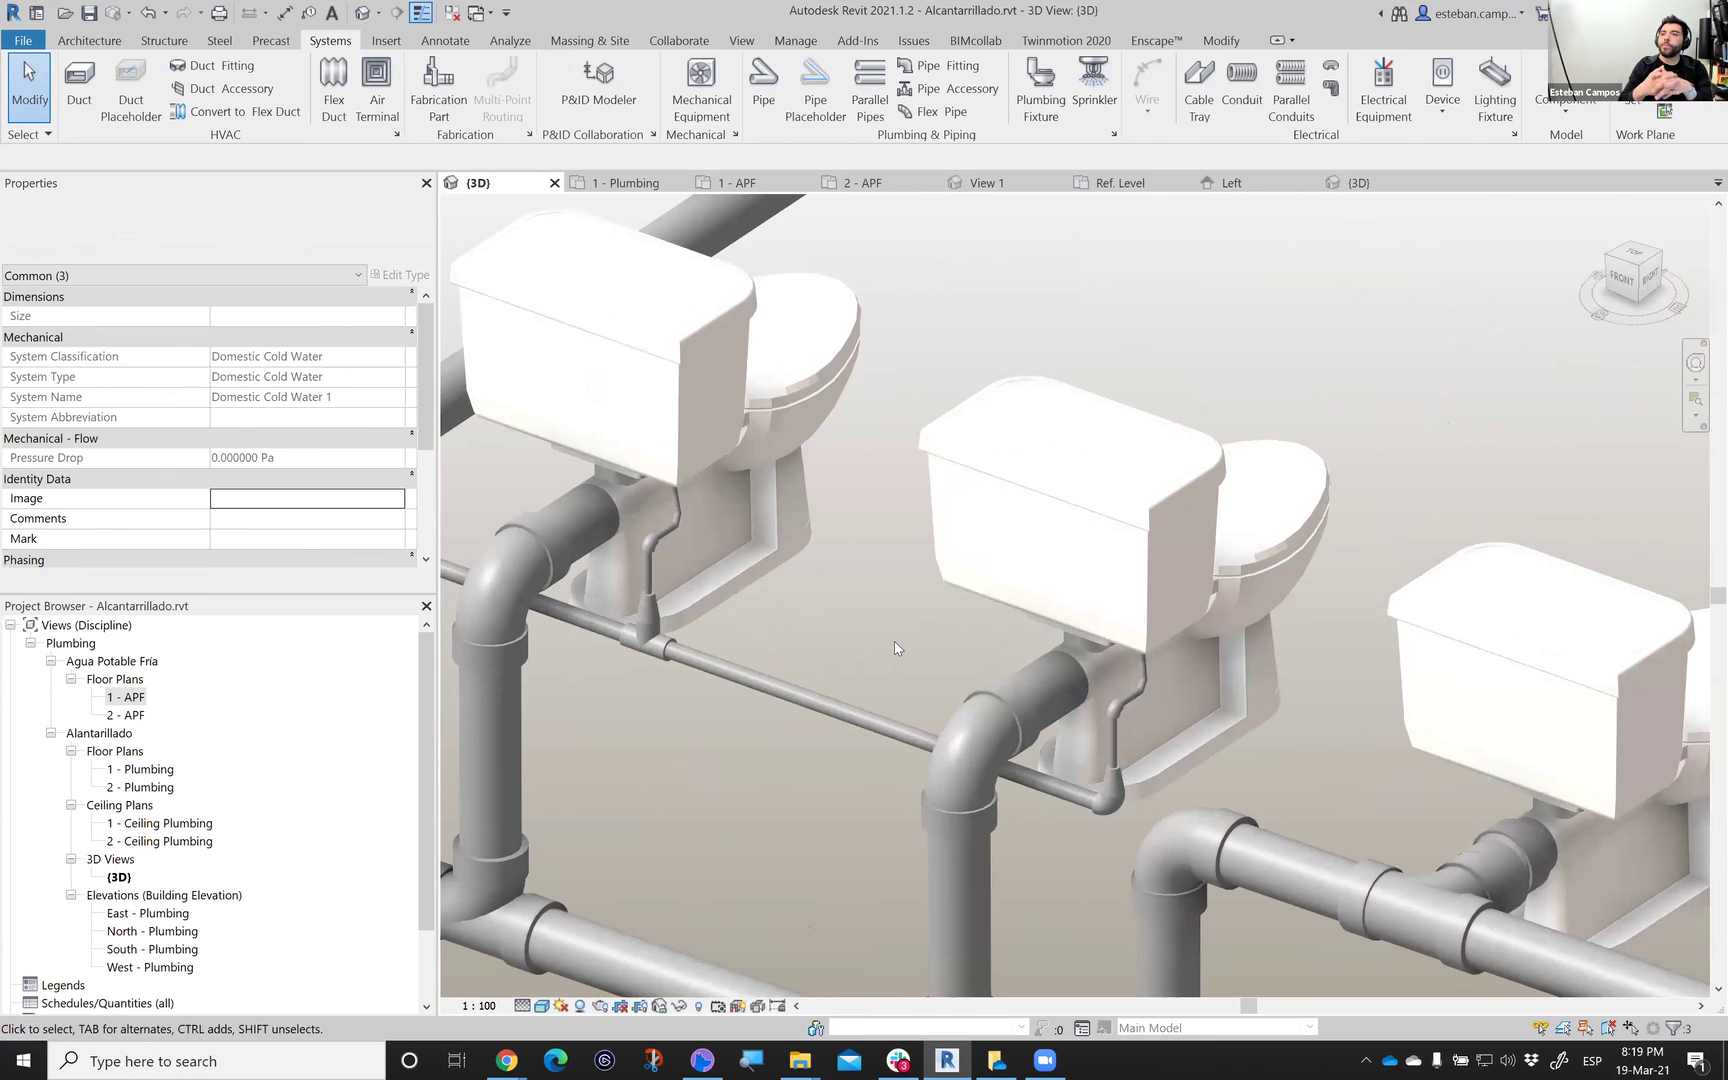
Task: Open the Annotate ribbon tab
Action: pyautogui.click(x=445, y=41)
